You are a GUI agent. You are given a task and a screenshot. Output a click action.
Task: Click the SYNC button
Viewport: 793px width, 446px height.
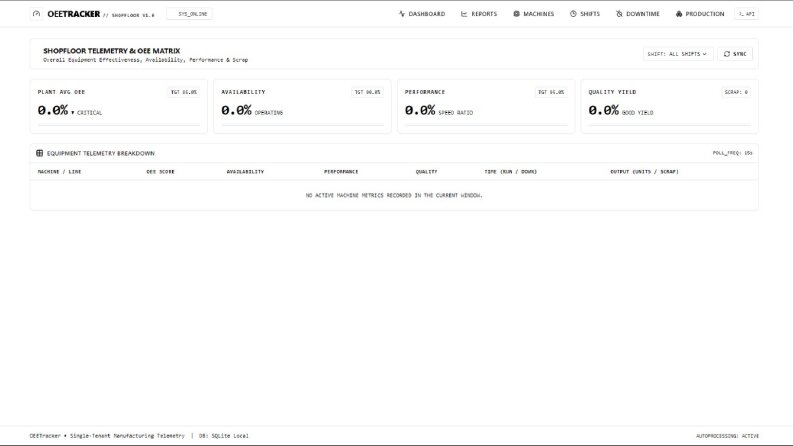click(735, 54)
